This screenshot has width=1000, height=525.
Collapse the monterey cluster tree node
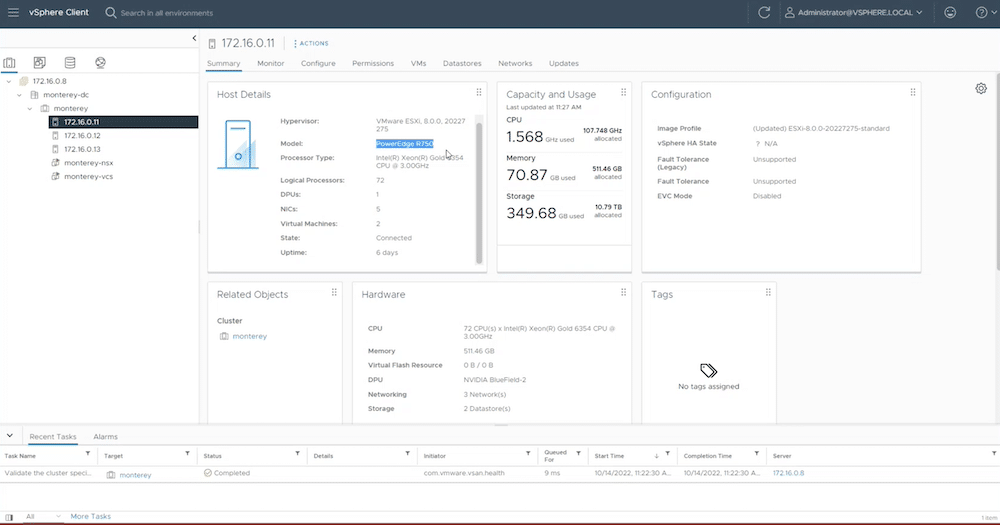click(x=29, y=108)
